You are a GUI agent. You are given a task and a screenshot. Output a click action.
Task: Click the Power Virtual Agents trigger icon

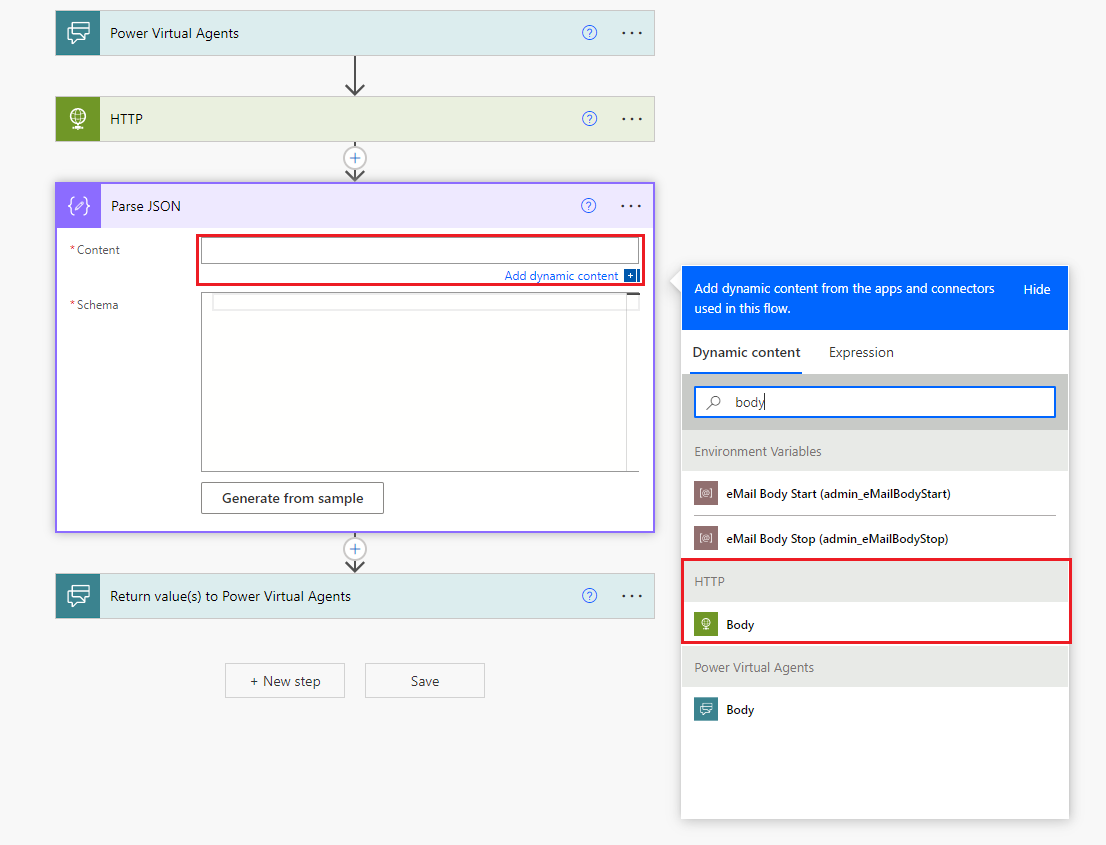(78, 33)
